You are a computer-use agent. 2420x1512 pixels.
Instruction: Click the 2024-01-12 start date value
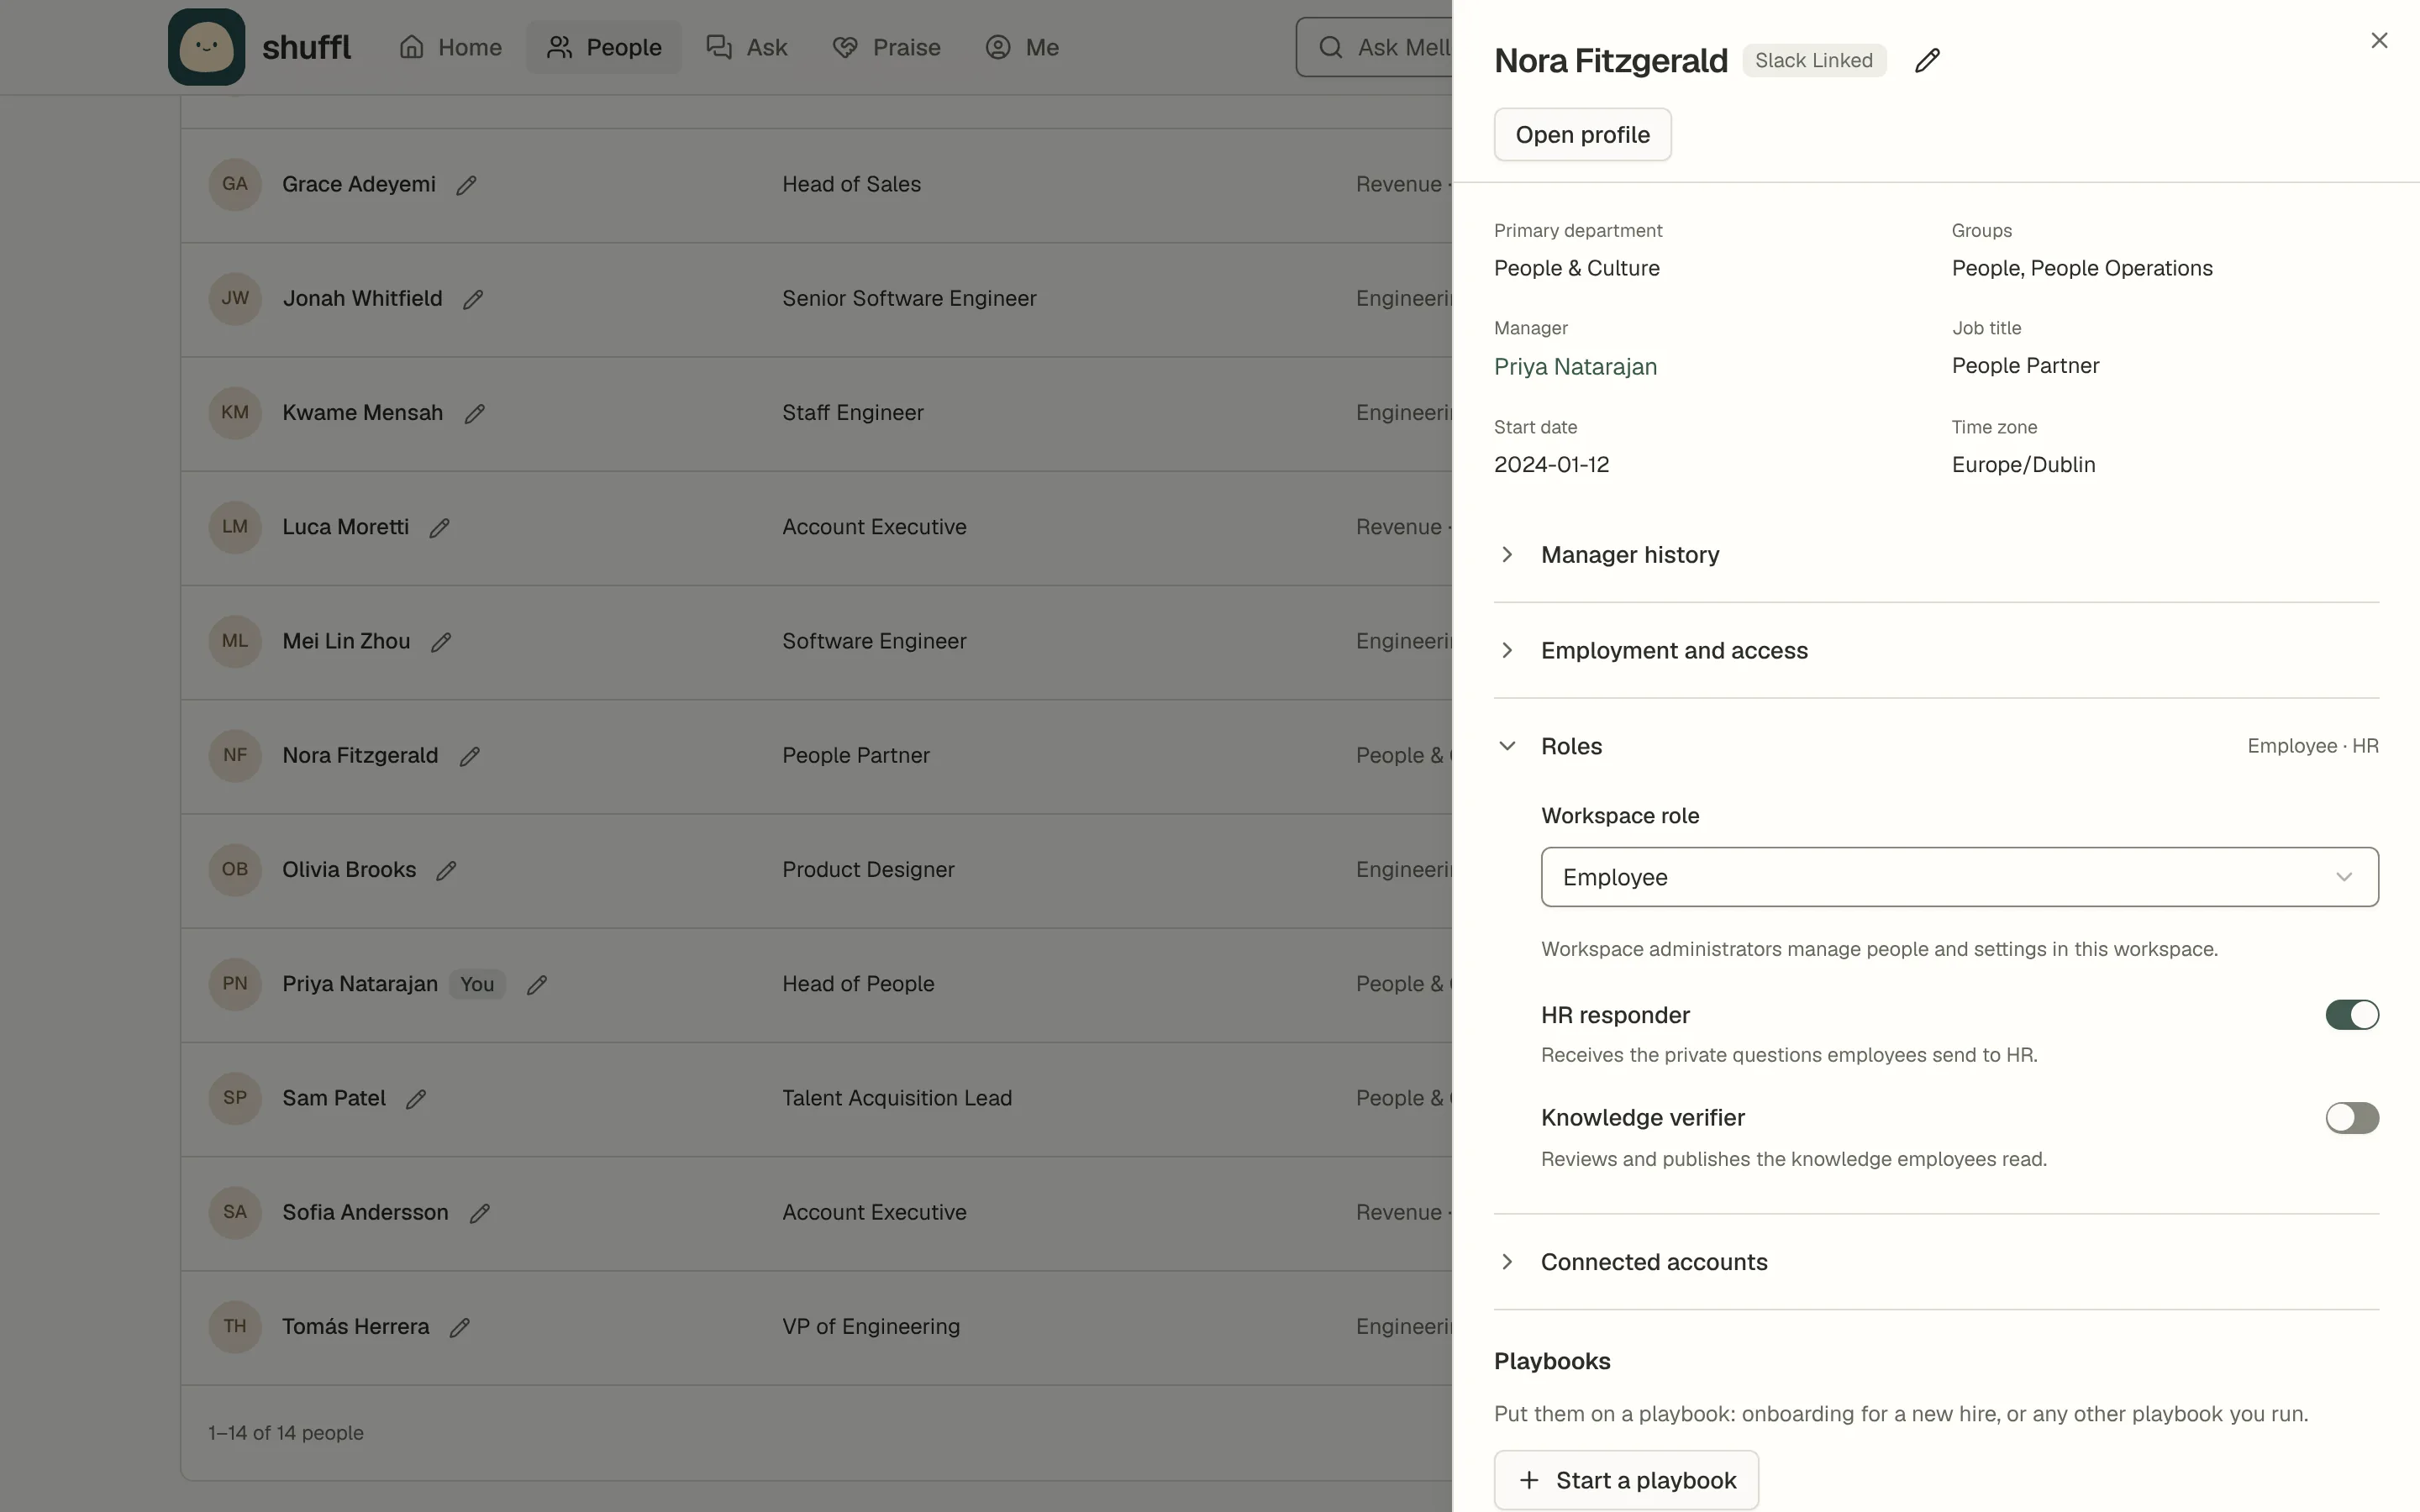tap(1551, 465)
